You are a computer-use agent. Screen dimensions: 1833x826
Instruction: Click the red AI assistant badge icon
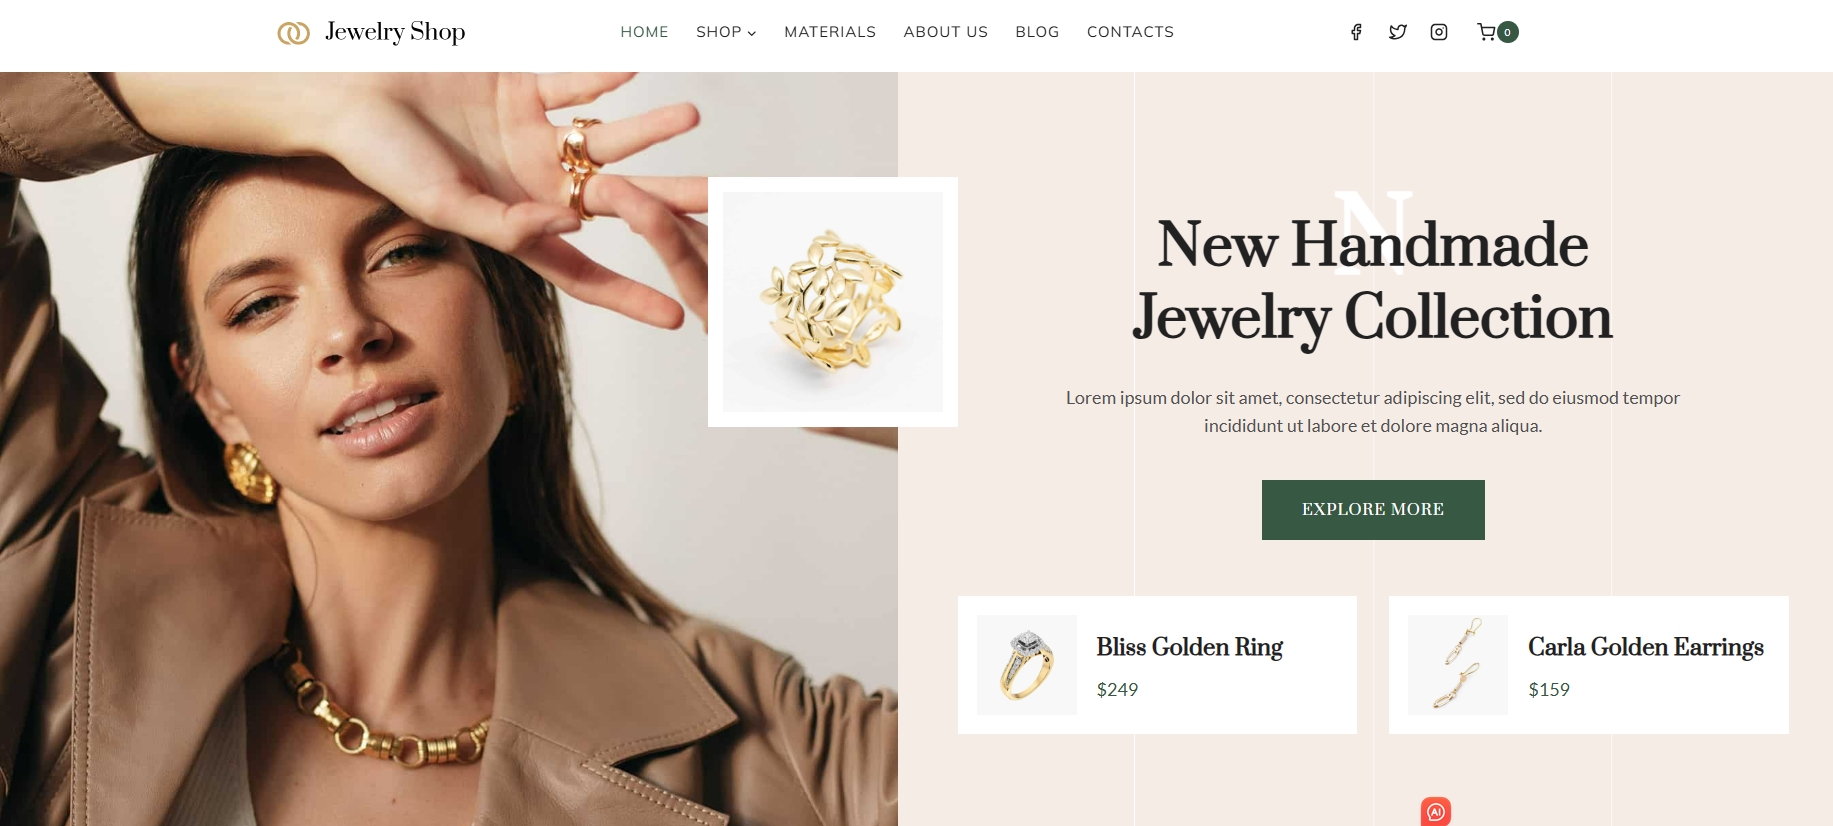point(1436,811)
